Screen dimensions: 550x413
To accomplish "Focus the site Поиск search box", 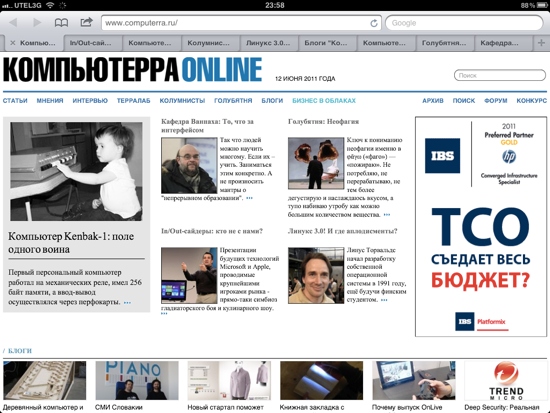I will click(x=500, y=75).
